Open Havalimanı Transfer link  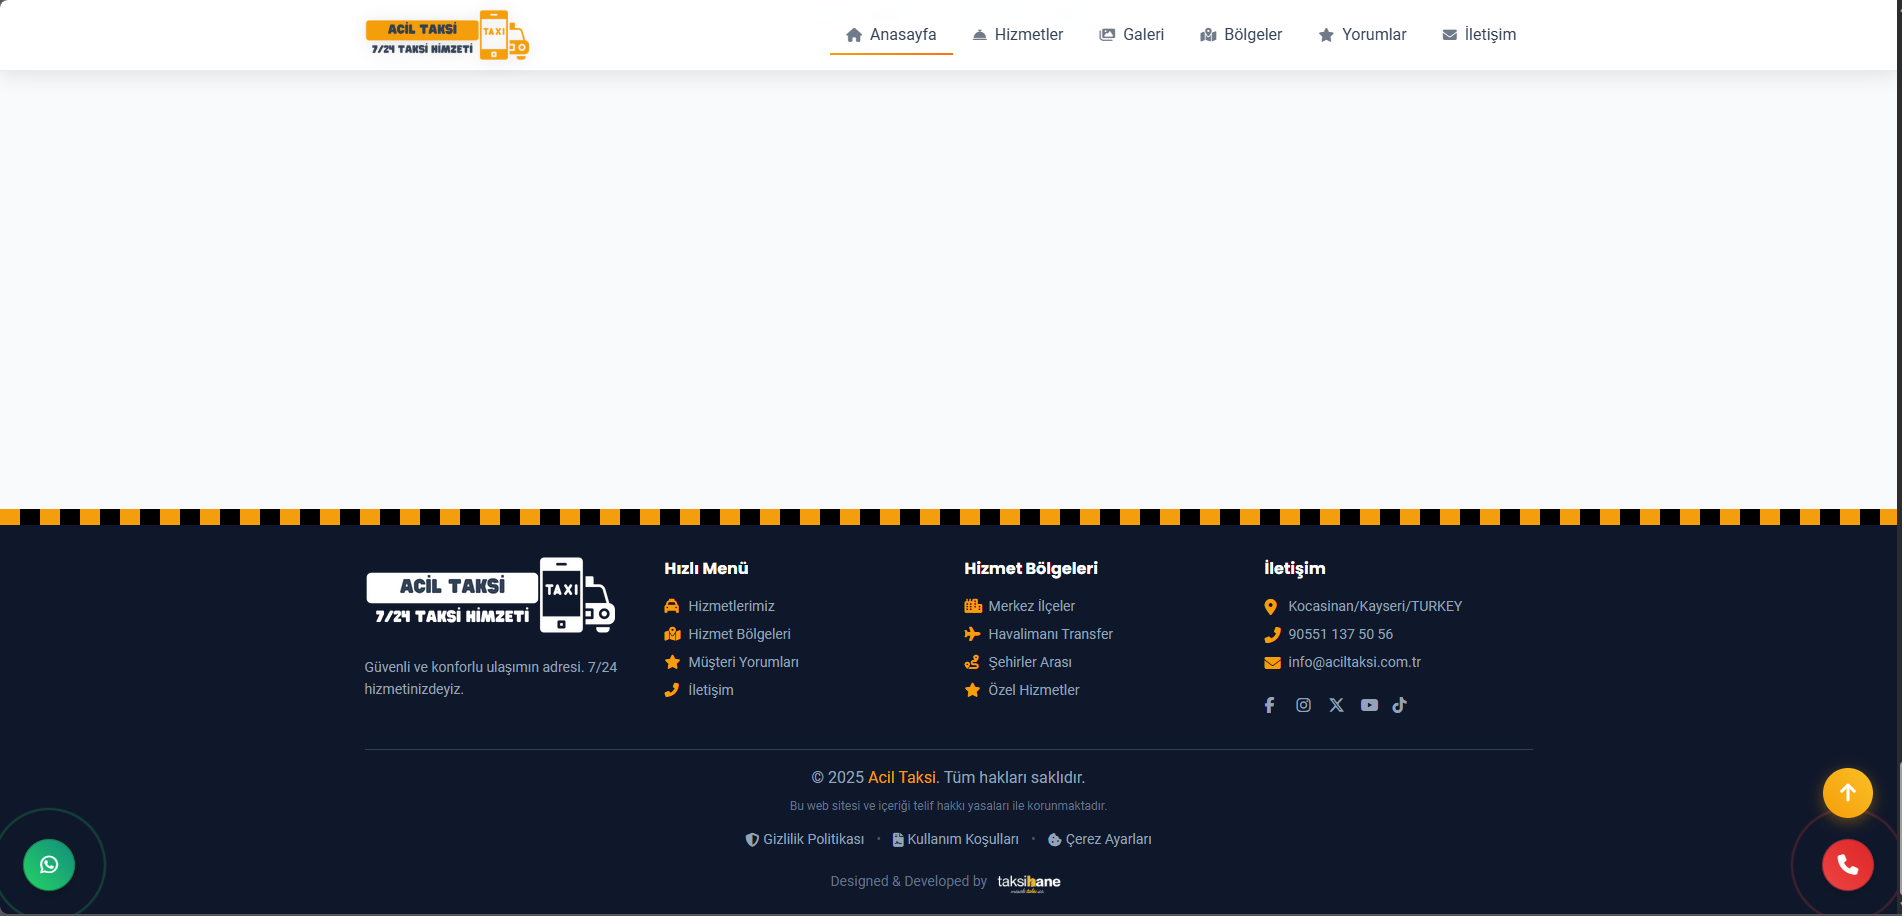pyautogui.click(x=1050, y=634)
